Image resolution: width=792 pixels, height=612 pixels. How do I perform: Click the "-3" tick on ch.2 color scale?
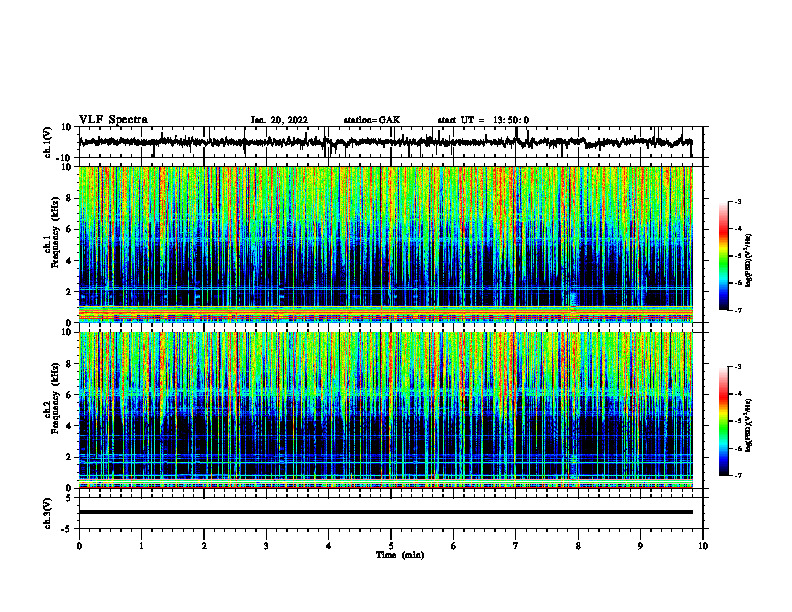coord(737,367)
